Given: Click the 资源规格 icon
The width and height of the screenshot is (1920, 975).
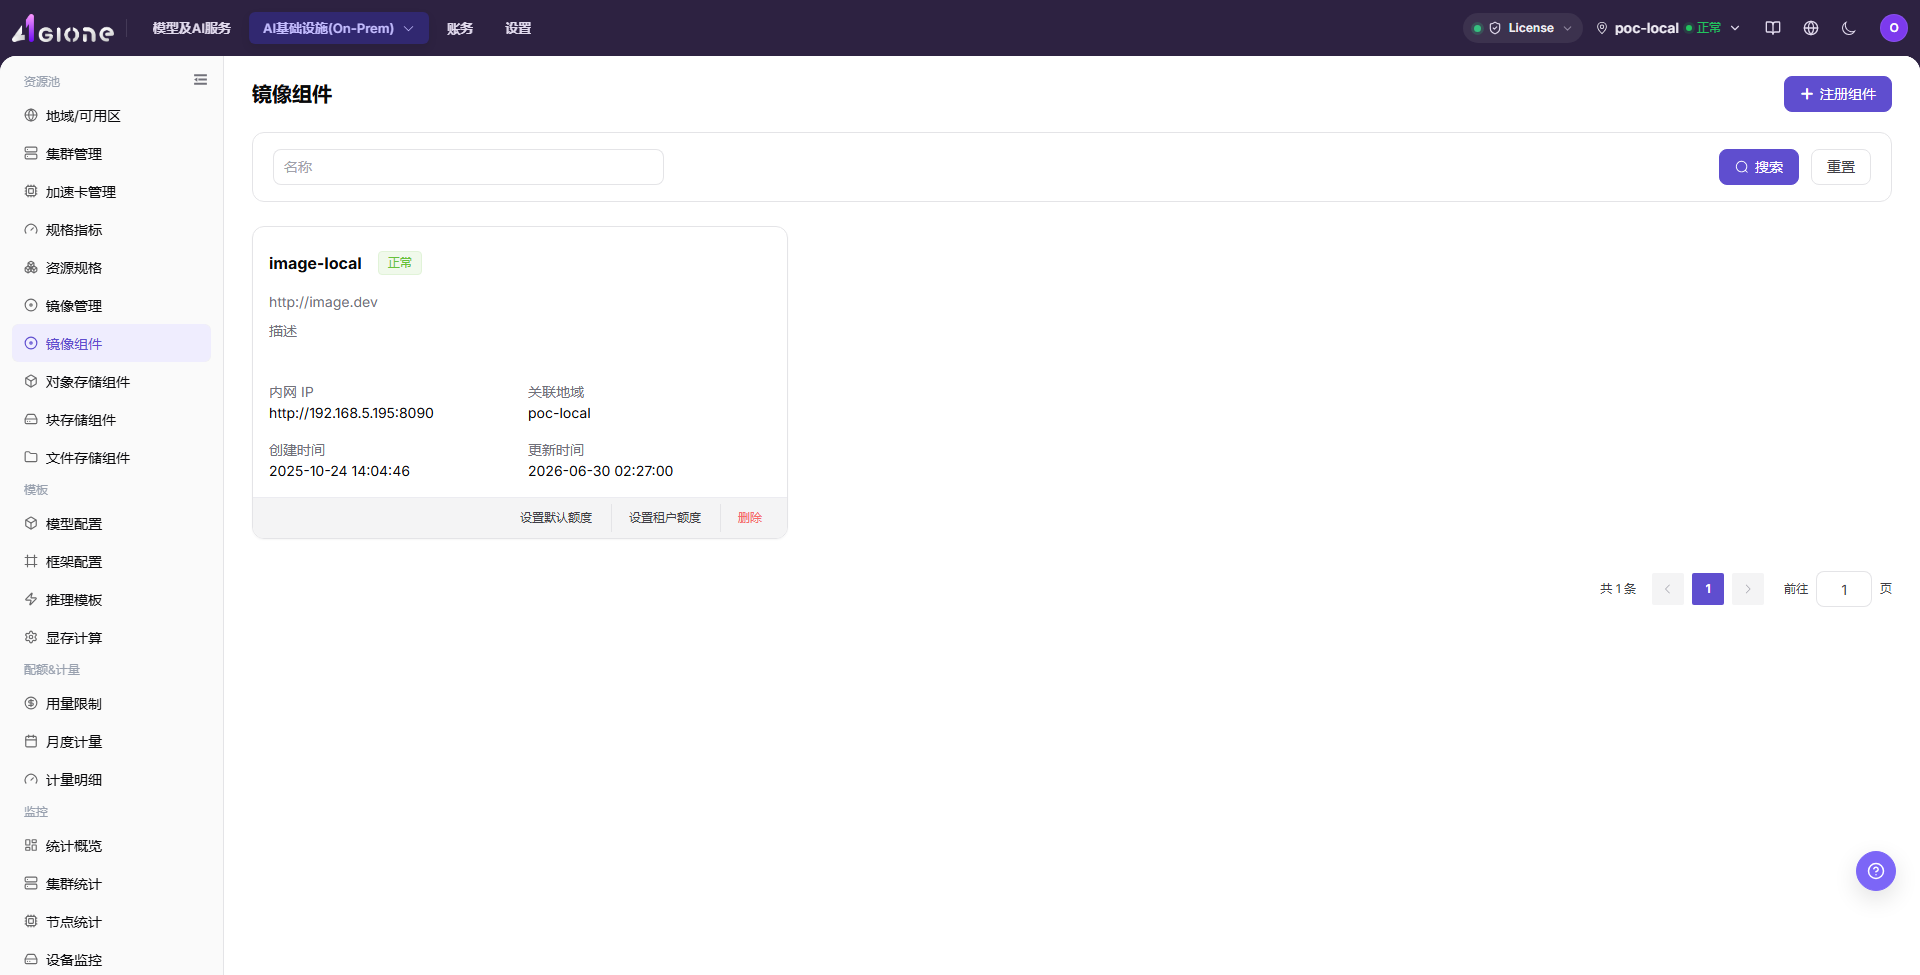Looking at the screenshot, I should (x=31, y=268).
